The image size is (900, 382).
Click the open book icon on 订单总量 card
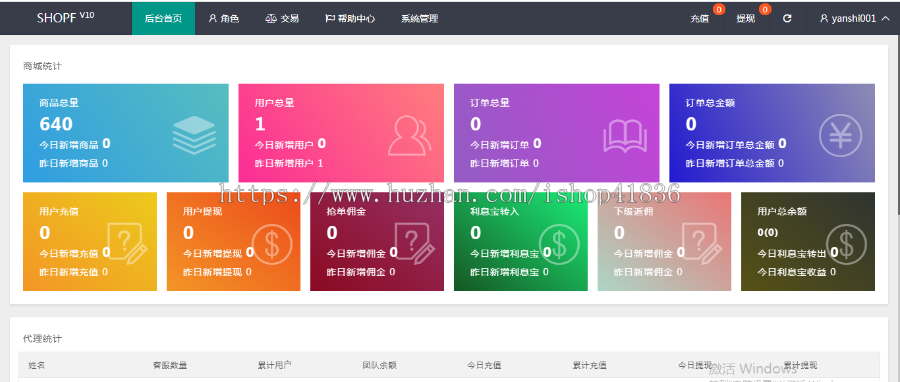click(625, 136)
